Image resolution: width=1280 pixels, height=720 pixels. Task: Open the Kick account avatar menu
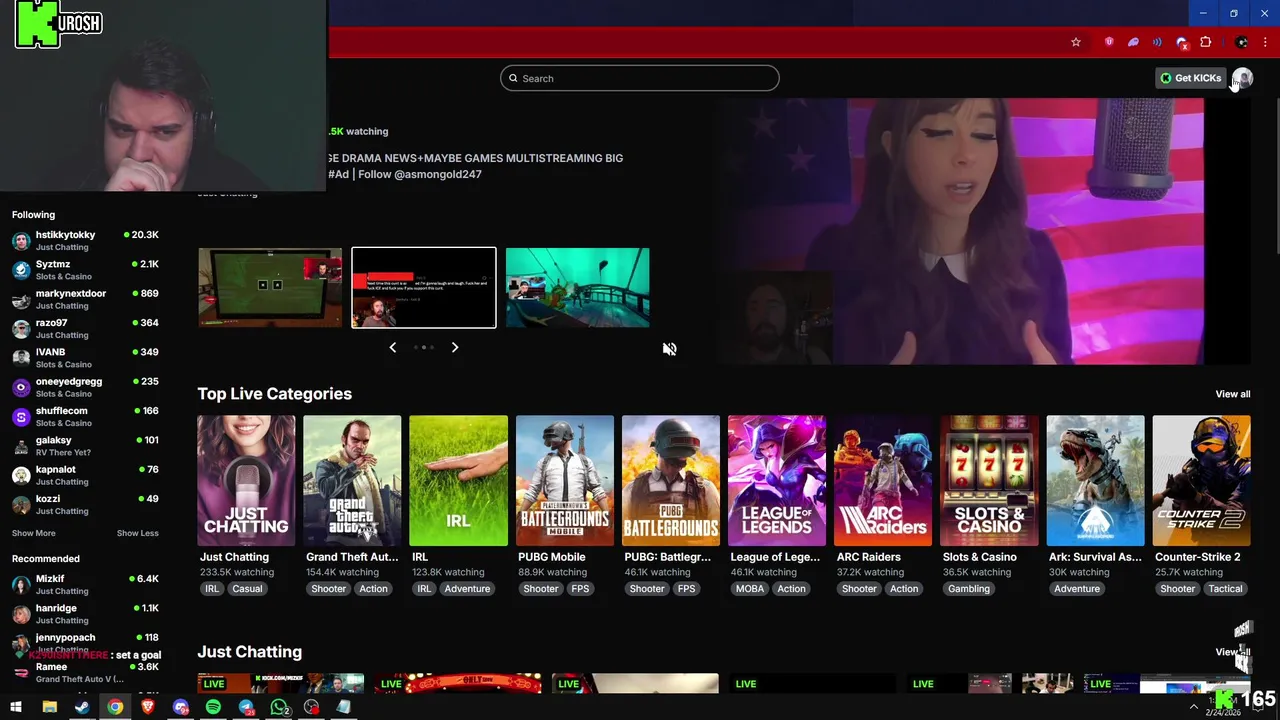click(1242, 78)
